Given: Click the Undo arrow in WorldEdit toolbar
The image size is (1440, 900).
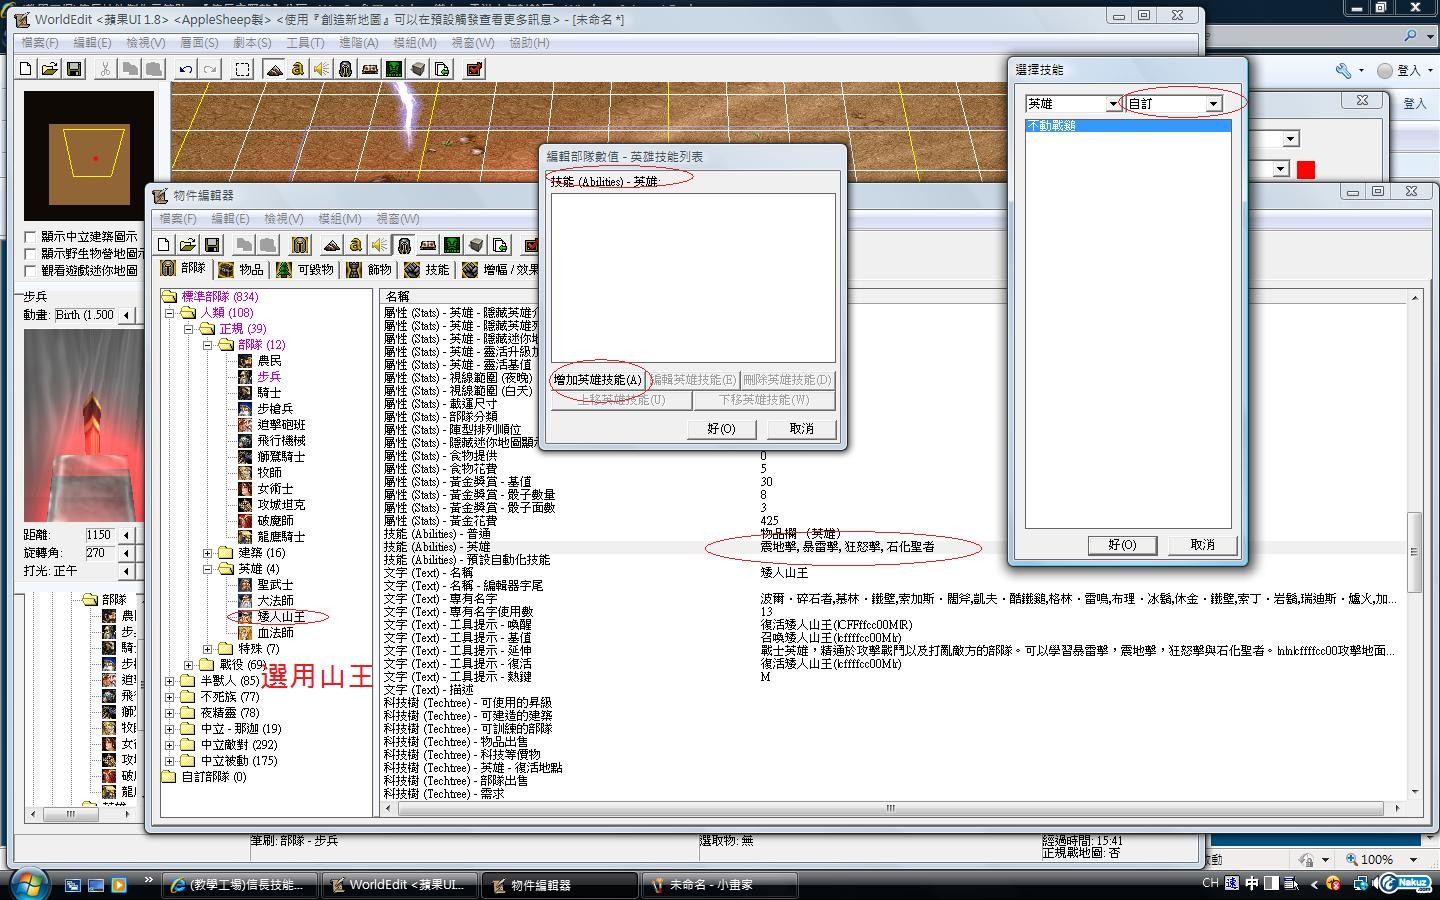Looking at the screenshot, I should pyautogui.click(x=185, y=69).
